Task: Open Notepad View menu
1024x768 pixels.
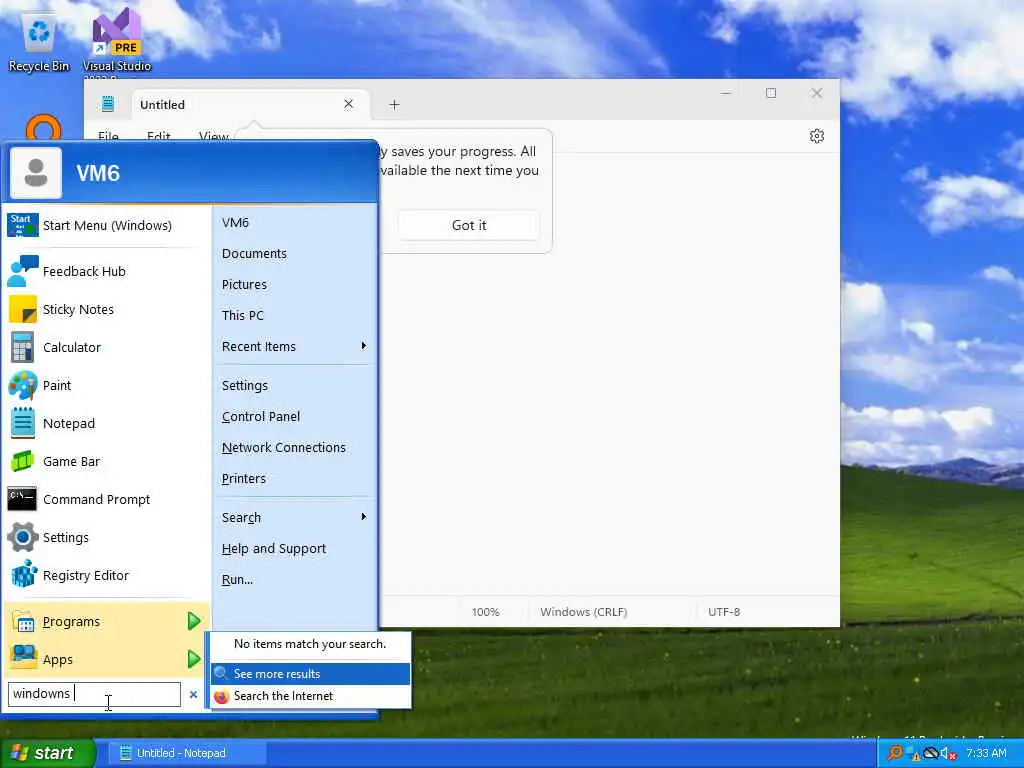Action: click(x=214, y=136)
